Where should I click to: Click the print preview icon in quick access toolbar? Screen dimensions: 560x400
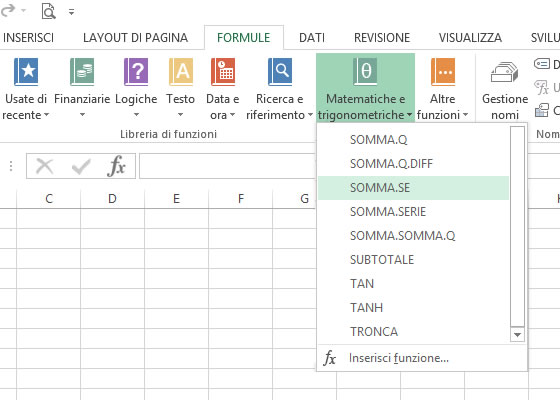[x=48, y=11]
